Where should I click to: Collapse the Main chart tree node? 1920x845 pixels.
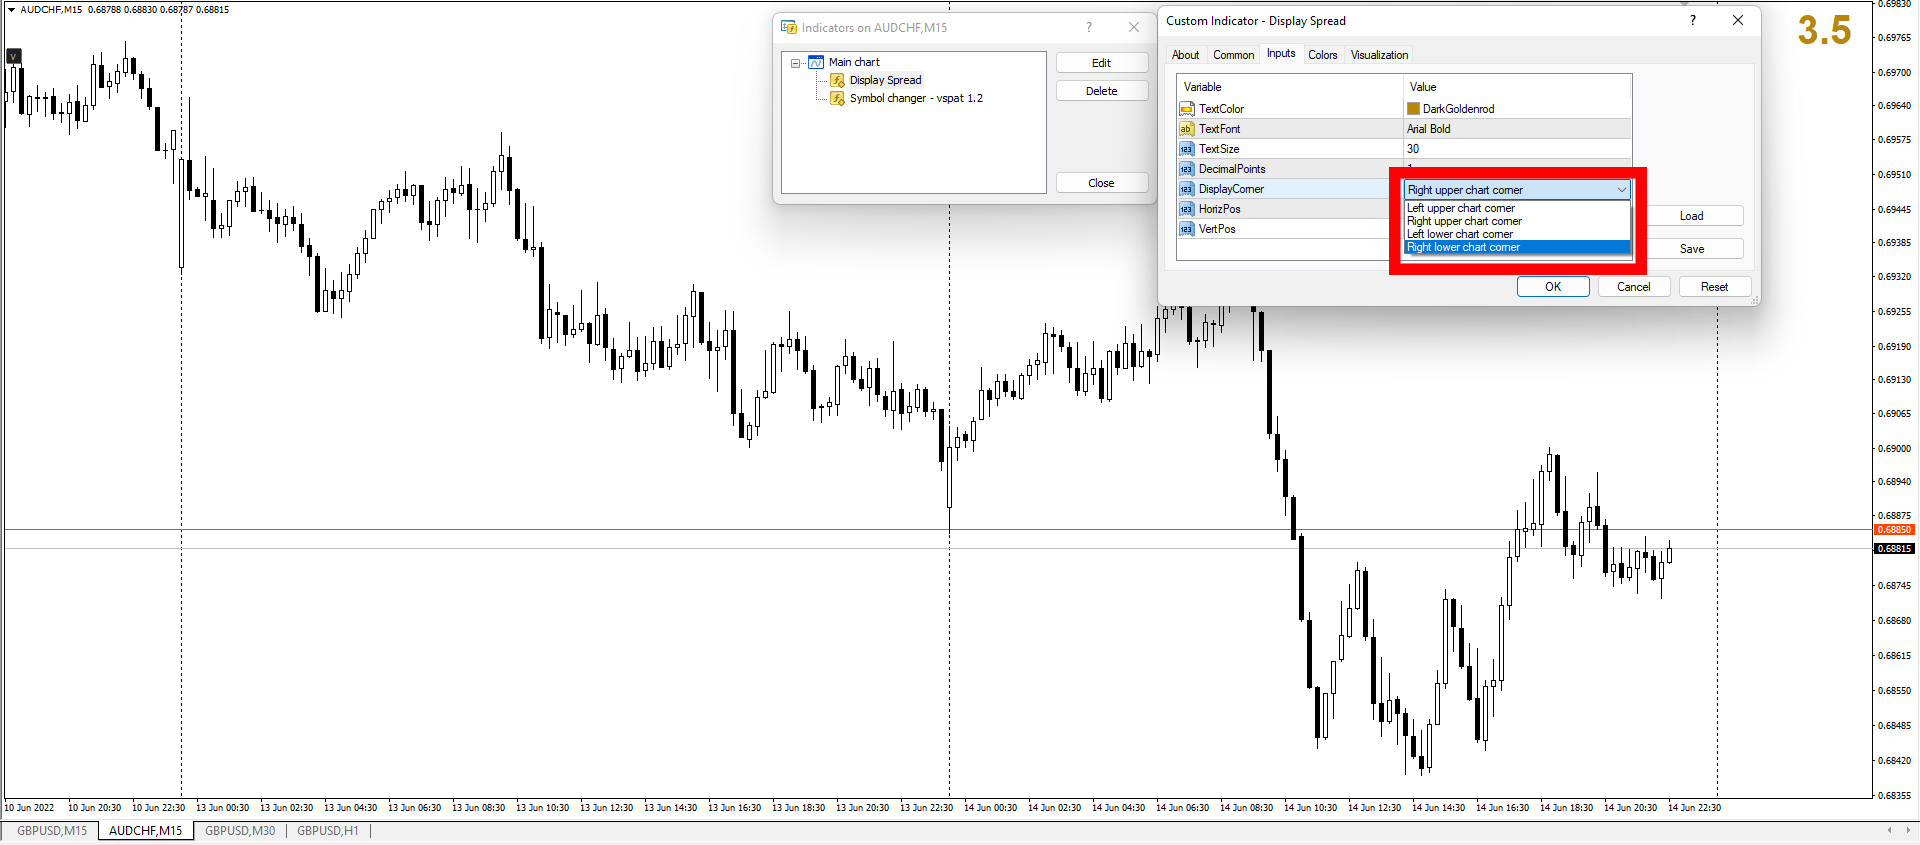796,63
